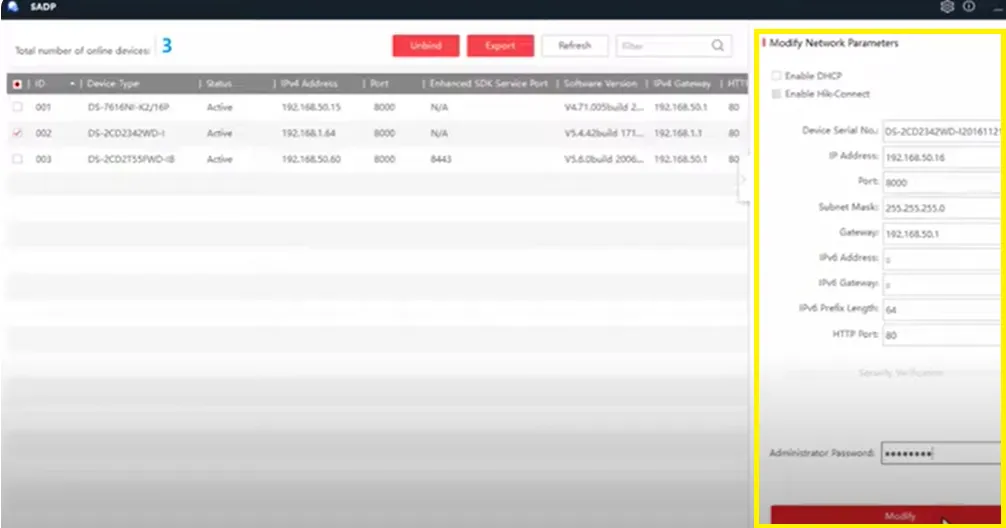This screenshot has width=1006, height=528.
Task: Click the 8443 SDK port cell
Action: pos(441,158)
